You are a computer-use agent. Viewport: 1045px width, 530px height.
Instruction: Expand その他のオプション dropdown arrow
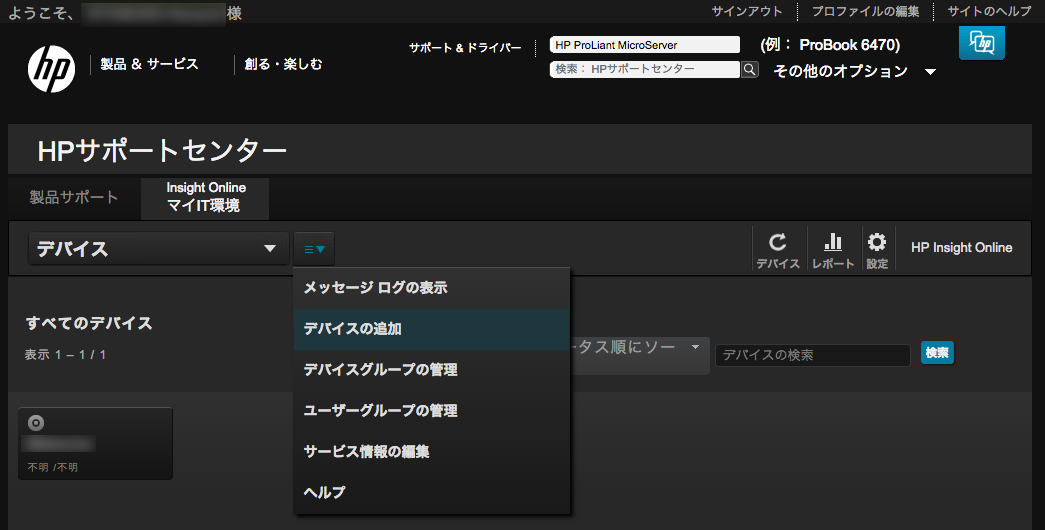[930, 72]
